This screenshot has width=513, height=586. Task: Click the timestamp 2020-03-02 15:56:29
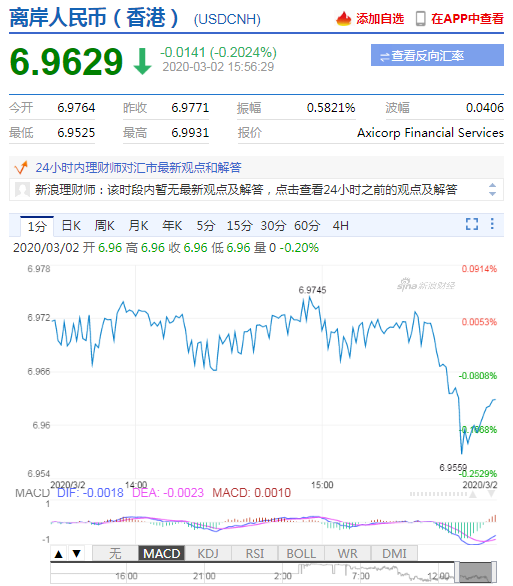218,67
